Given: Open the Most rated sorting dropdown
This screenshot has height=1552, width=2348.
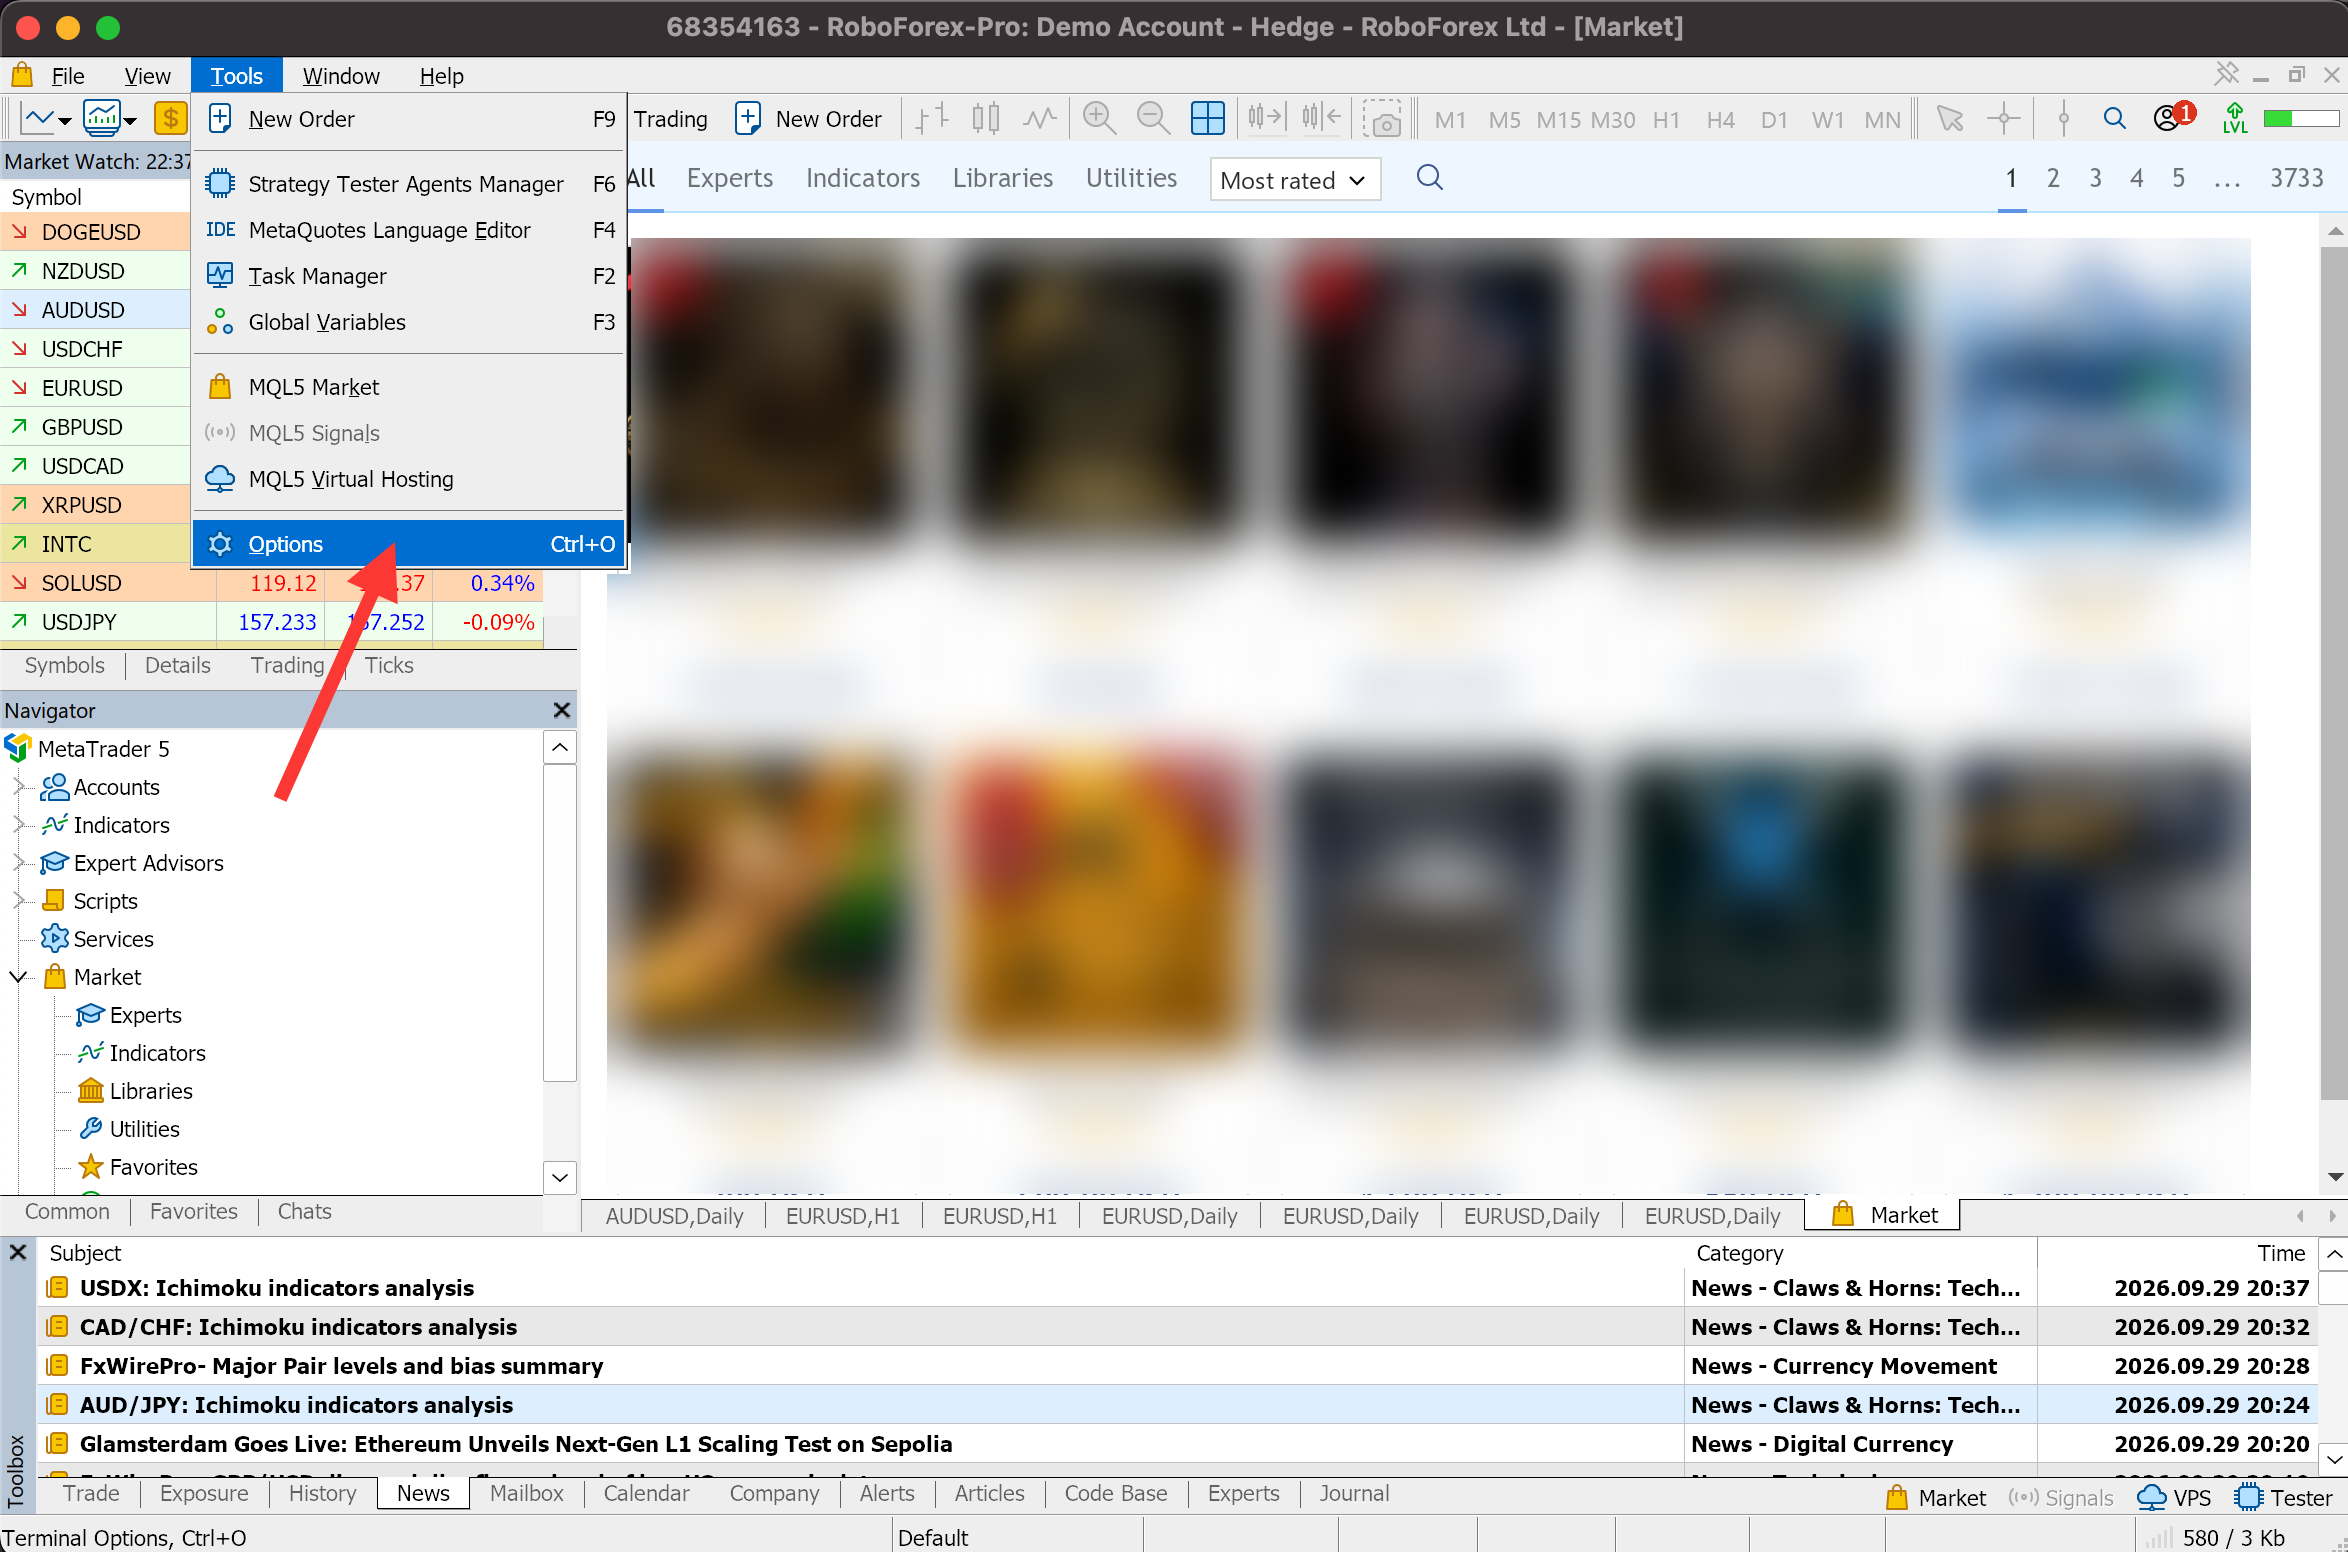Looking at the screenshot, I should point(1295,180).
